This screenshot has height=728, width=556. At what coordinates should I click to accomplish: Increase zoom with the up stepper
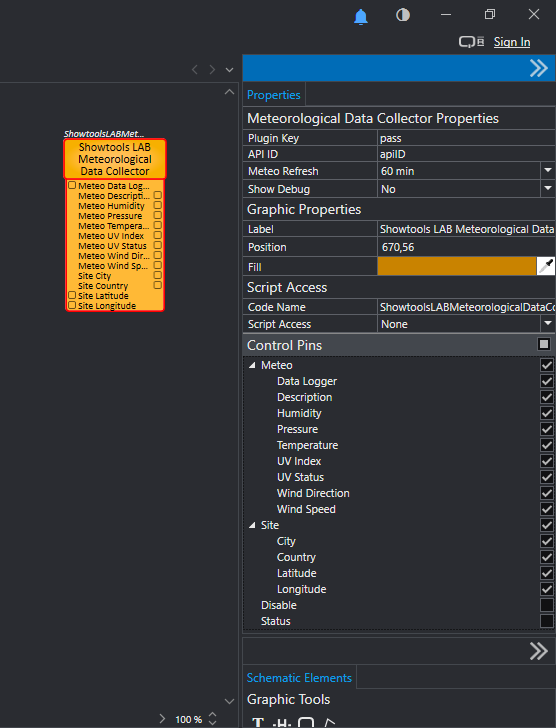point(213,715)
